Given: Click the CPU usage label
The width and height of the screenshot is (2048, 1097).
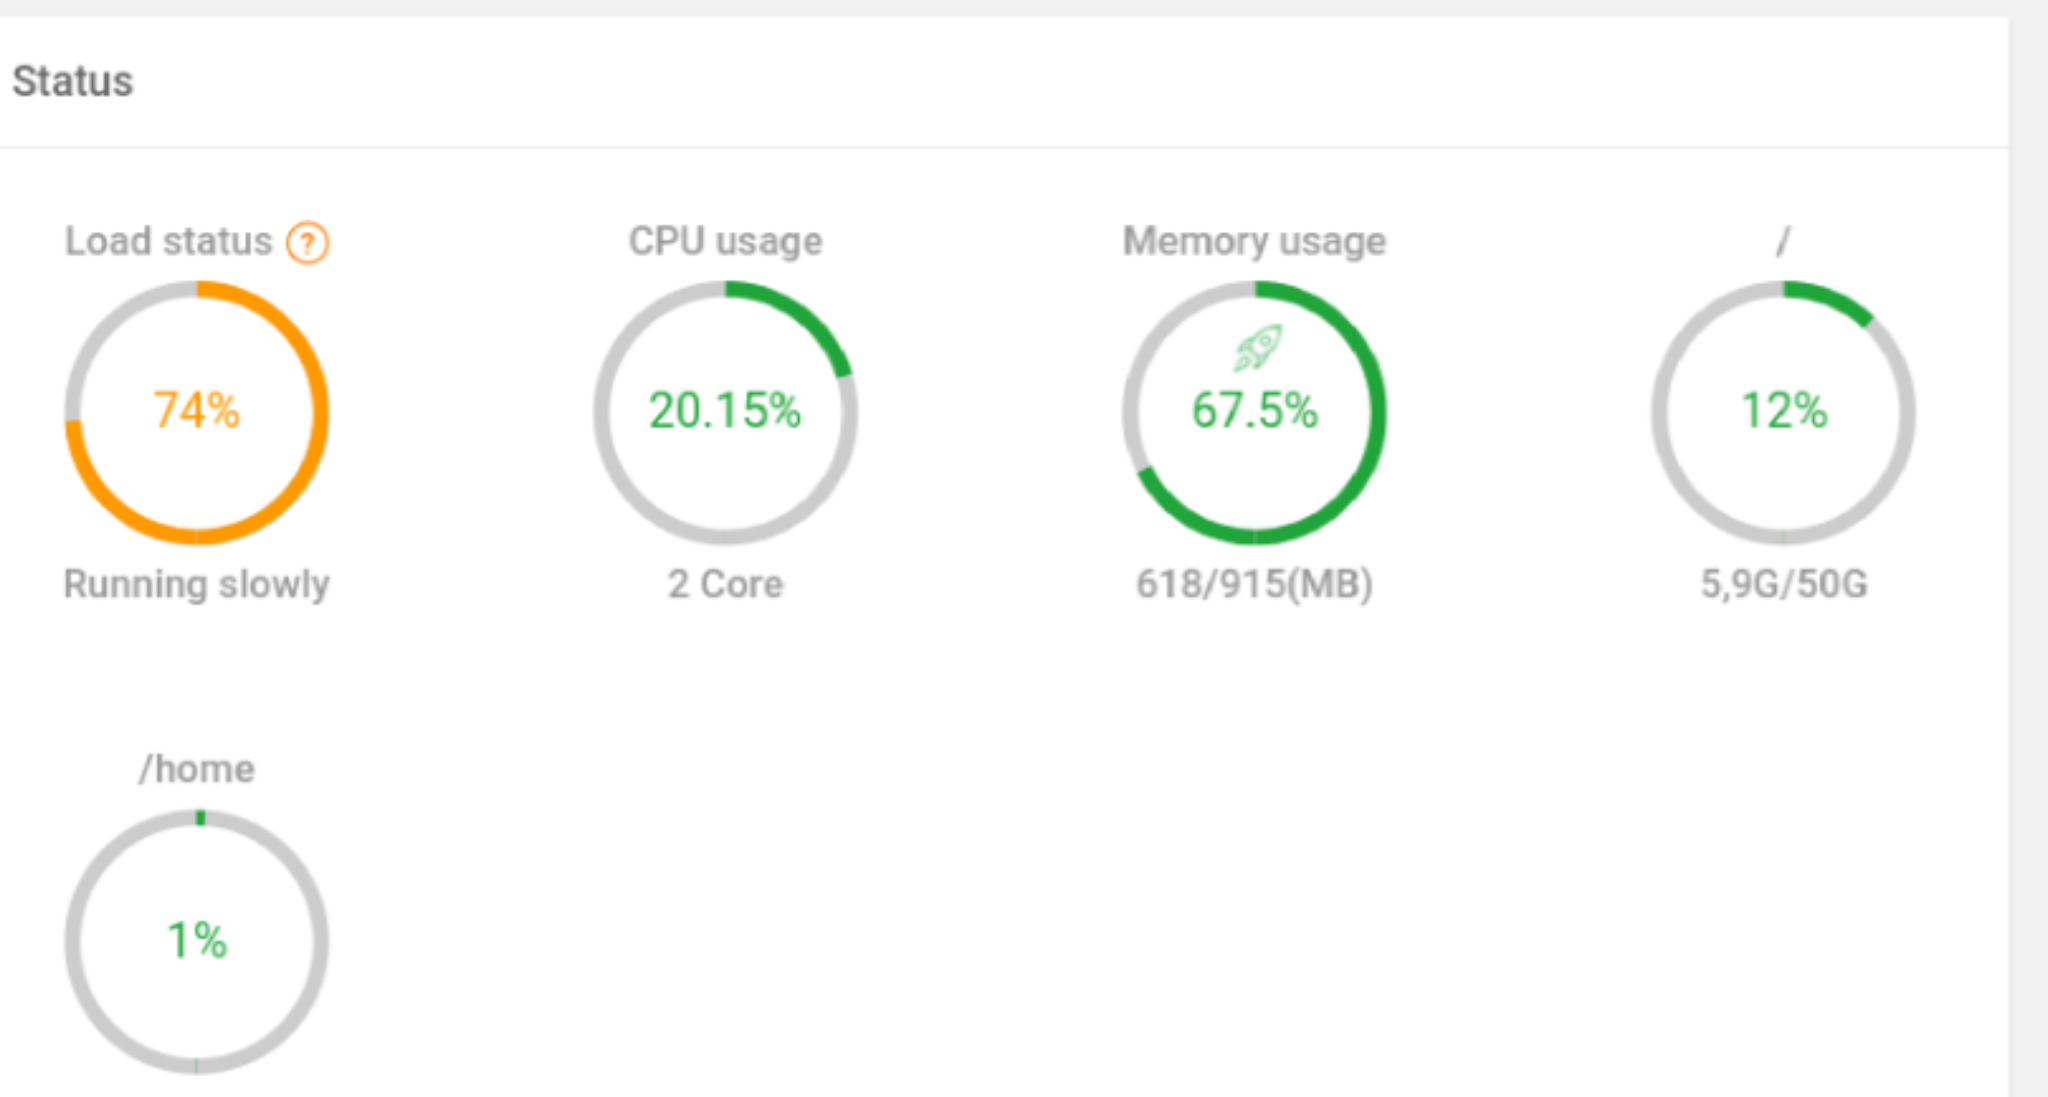Looking at the screenshot, I should (x=725, y=242).
